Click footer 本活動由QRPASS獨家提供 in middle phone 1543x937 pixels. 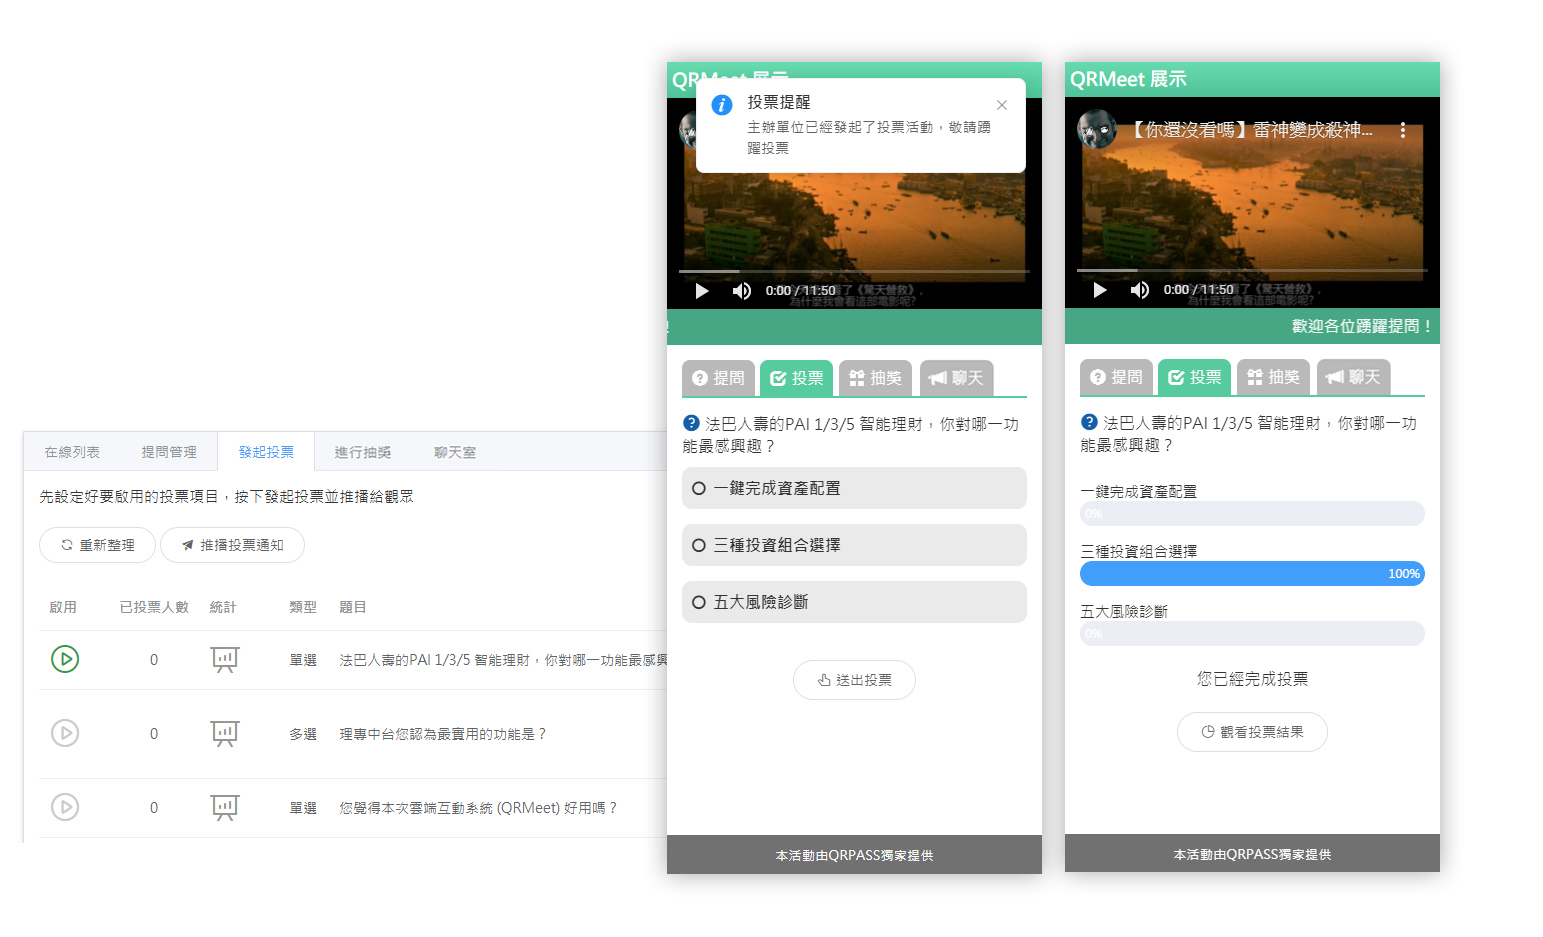point(854,855)
